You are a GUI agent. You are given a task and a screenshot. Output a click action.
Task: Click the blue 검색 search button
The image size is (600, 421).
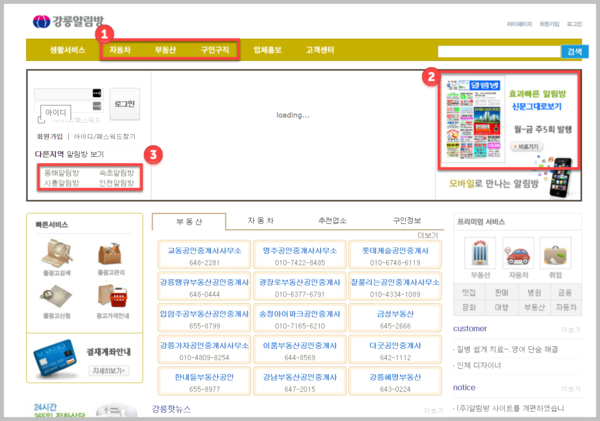click(575, 52)
